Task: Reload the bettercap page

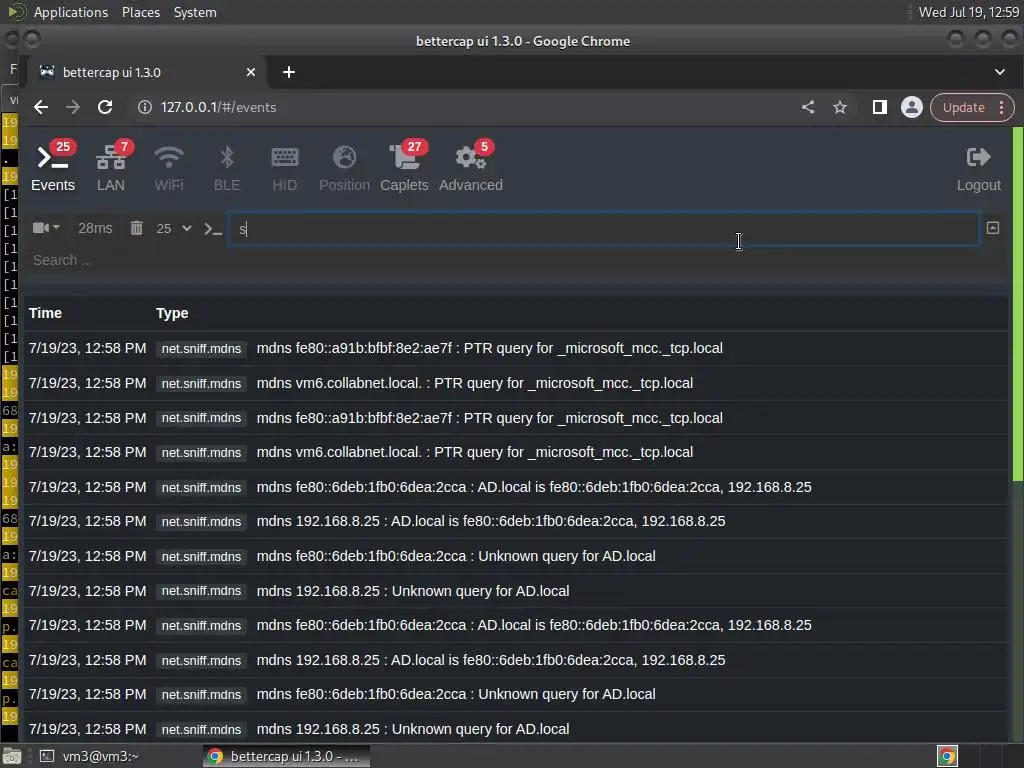Action: click(x=104, y=107)
